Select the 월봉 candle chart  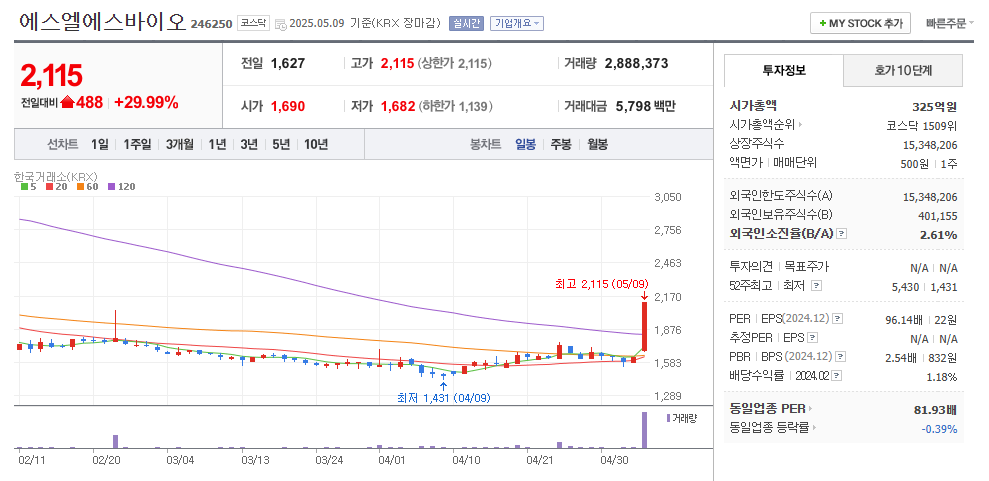tap(597, 144)
